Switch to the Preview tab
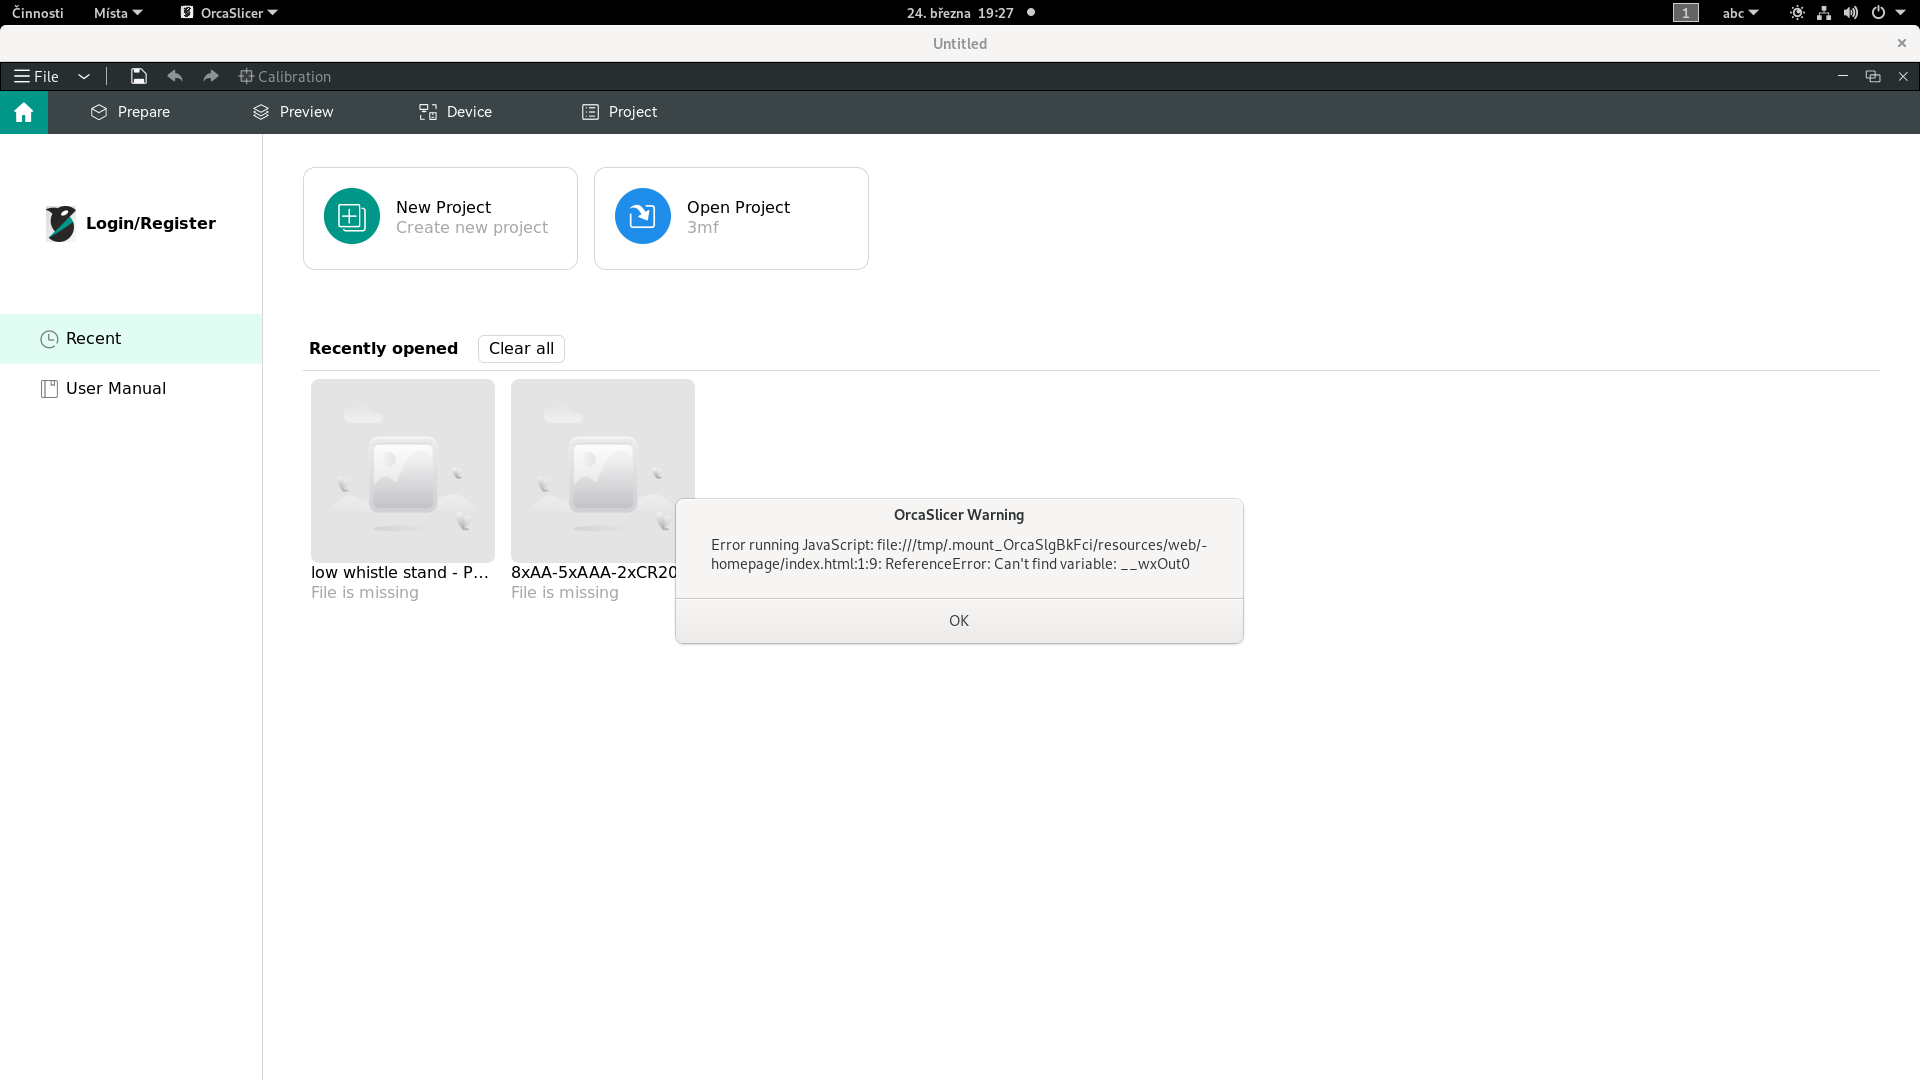This screenshot has height=1080, width=1920. click(293, 112)
